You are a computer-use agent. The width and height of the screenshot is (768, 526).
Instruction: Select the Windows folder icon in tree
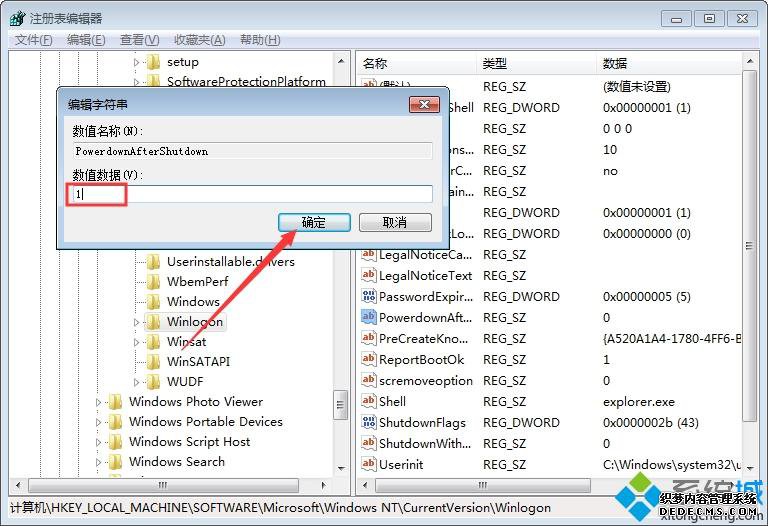pos(153,302)
